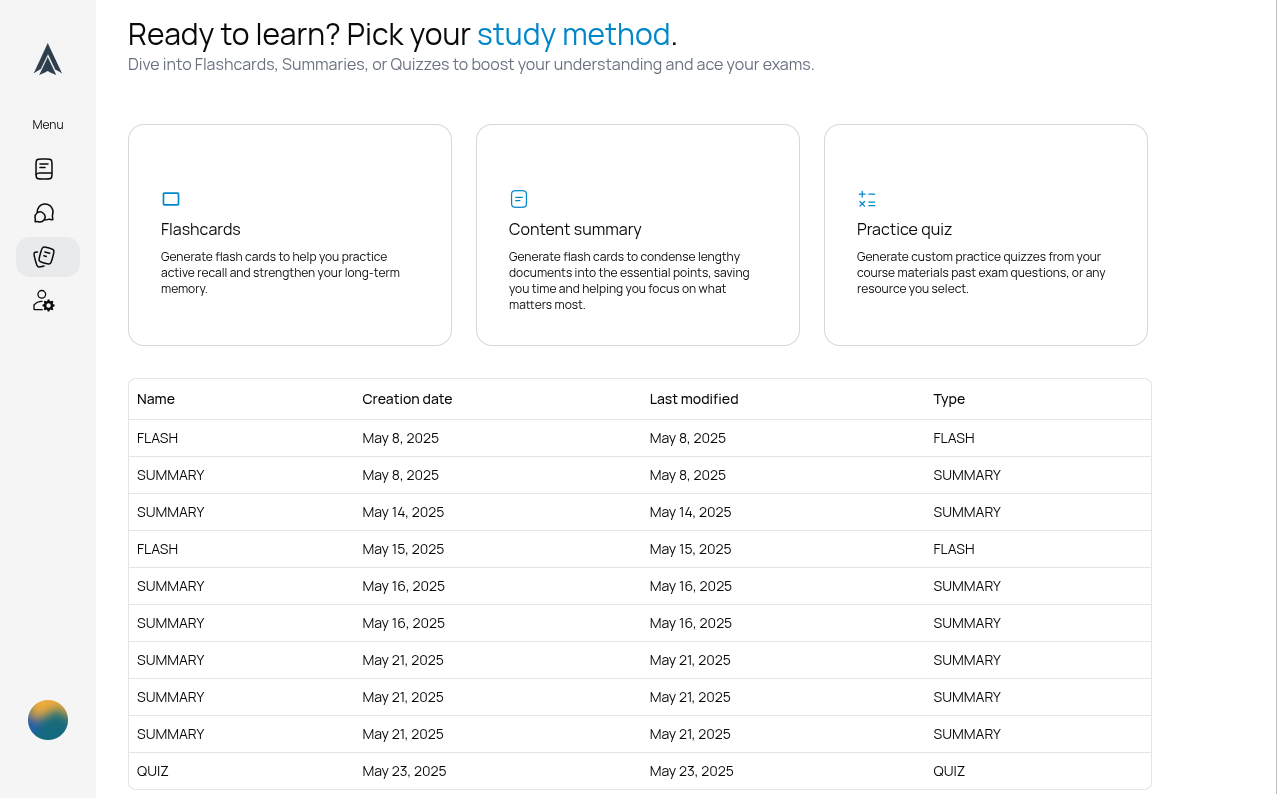Viewport: 1277px width, 798px height.
Task: Open the chat assistant sidebar icon
Action: pos(44,213)
